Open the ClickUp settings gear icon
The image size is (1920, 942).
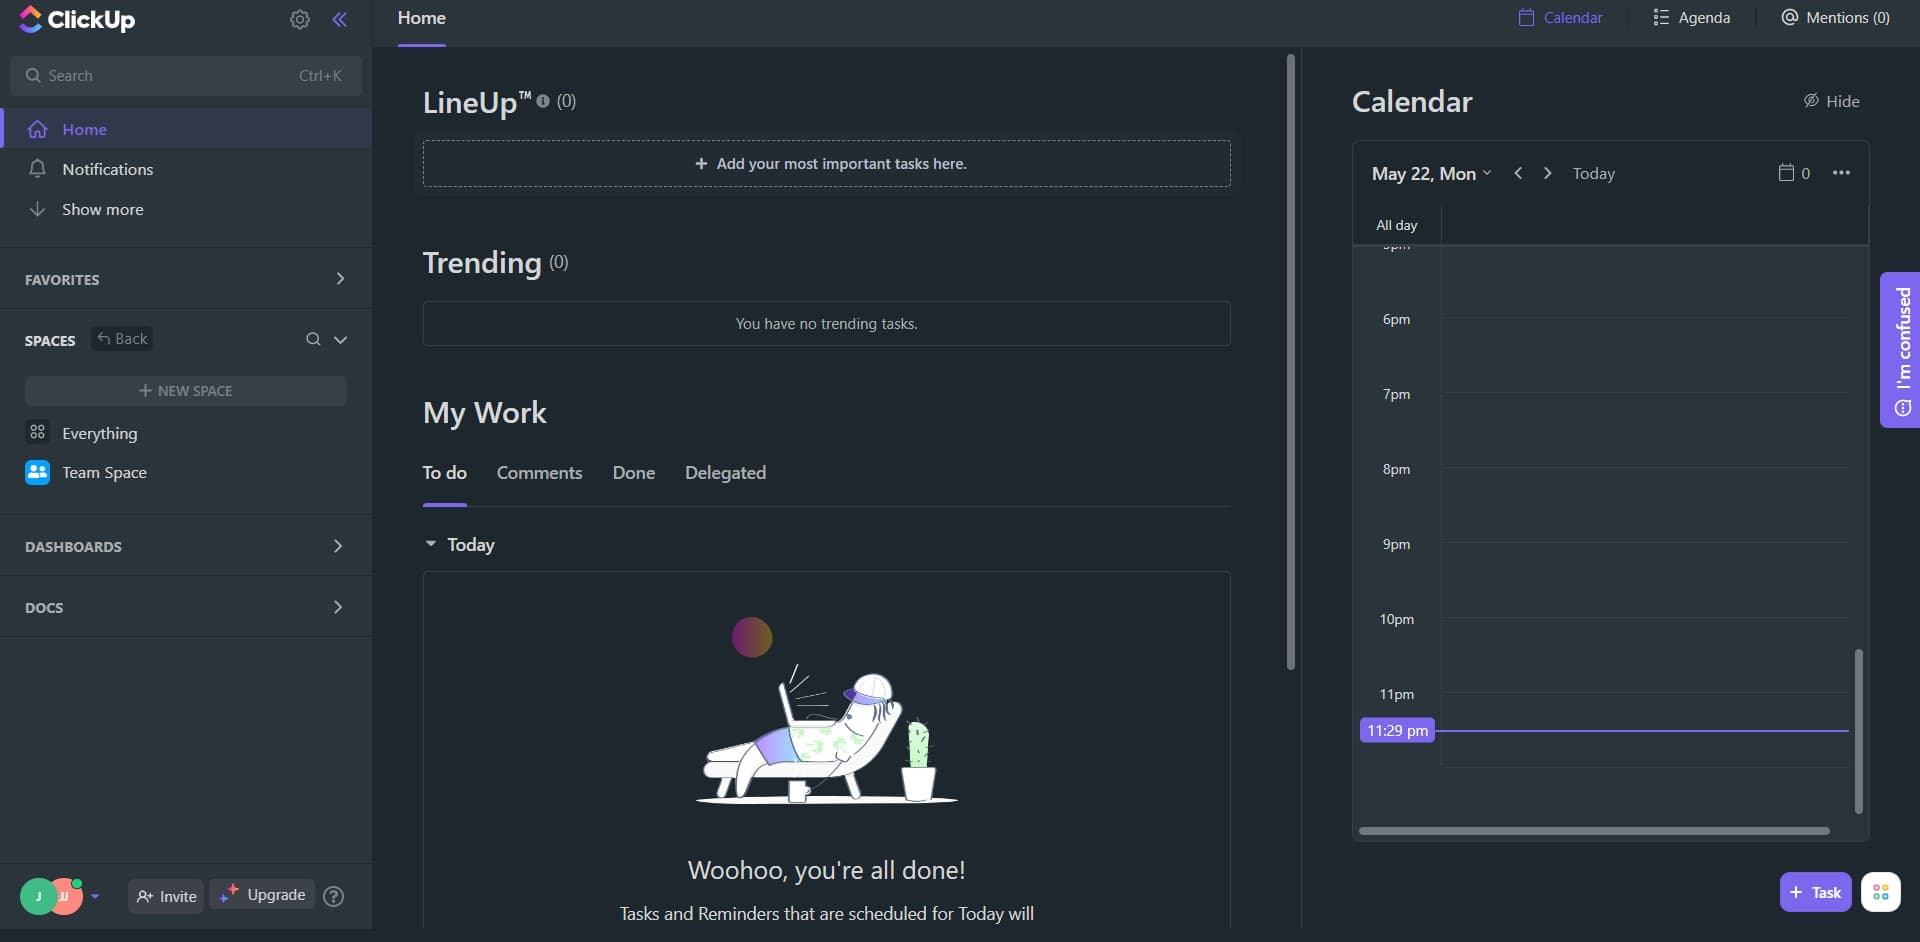click(299, 19)
